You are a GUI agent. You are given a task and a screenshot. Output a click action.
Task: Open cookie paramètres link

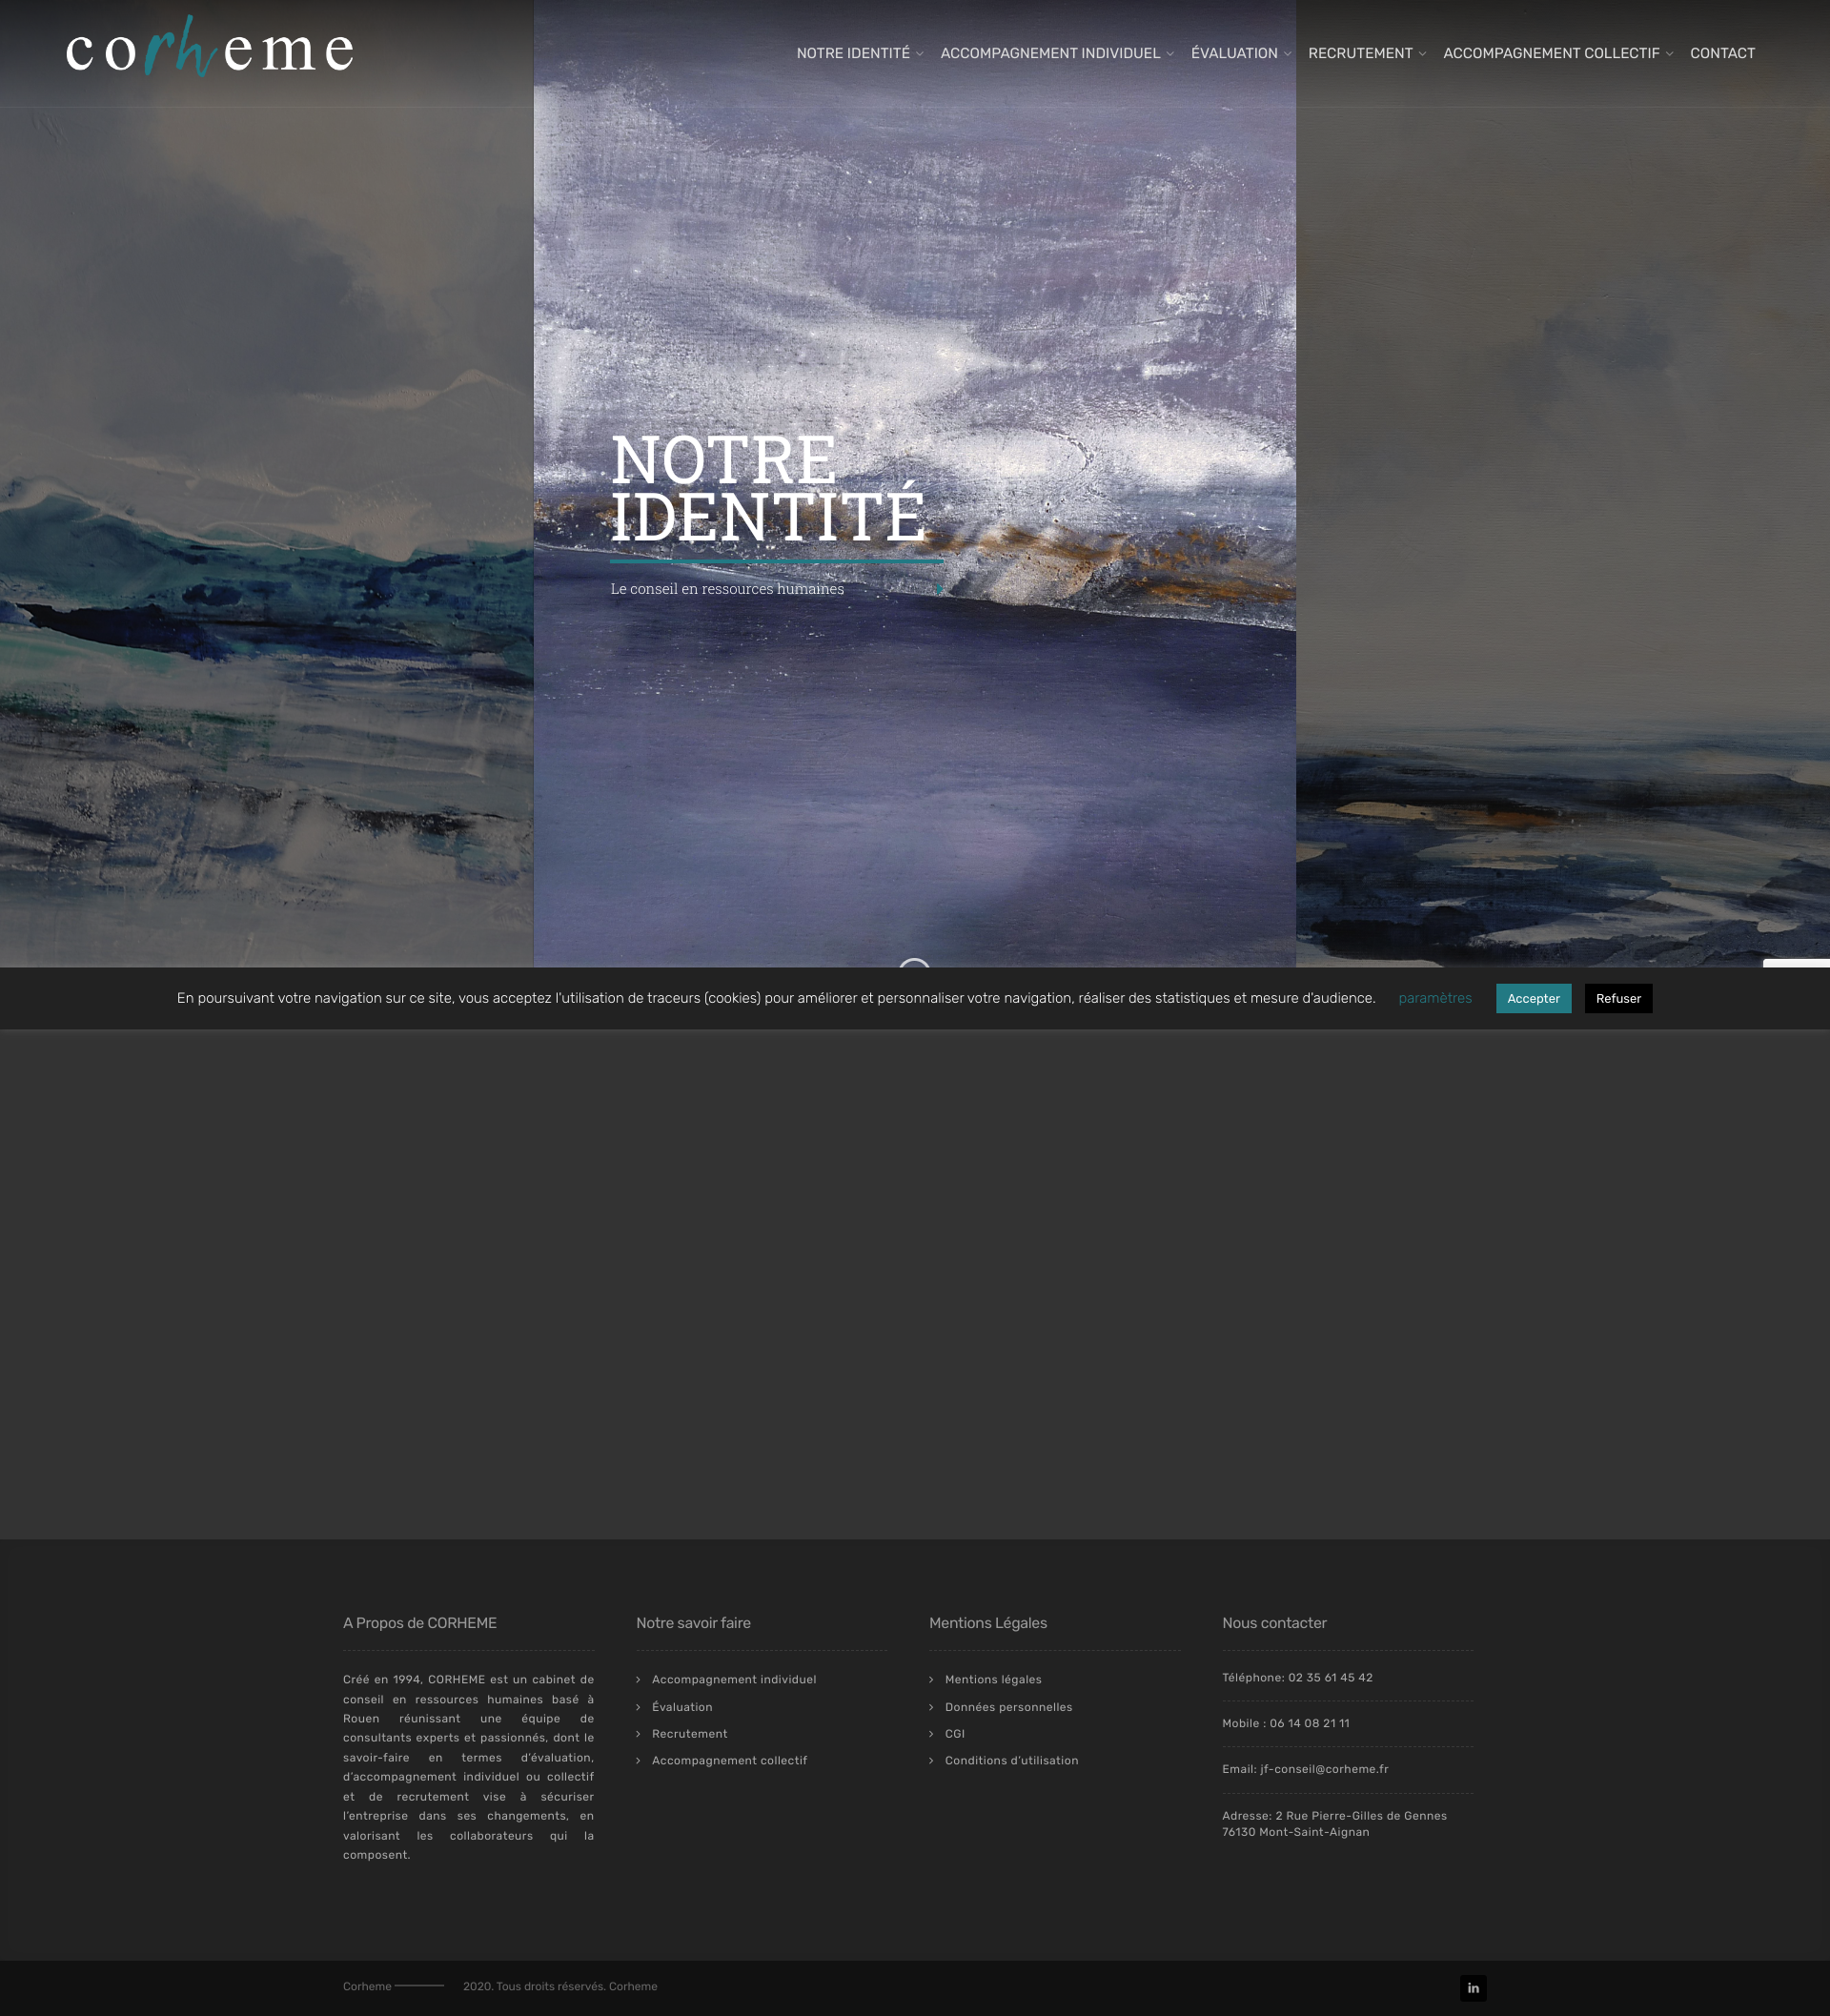[1435, 998]
